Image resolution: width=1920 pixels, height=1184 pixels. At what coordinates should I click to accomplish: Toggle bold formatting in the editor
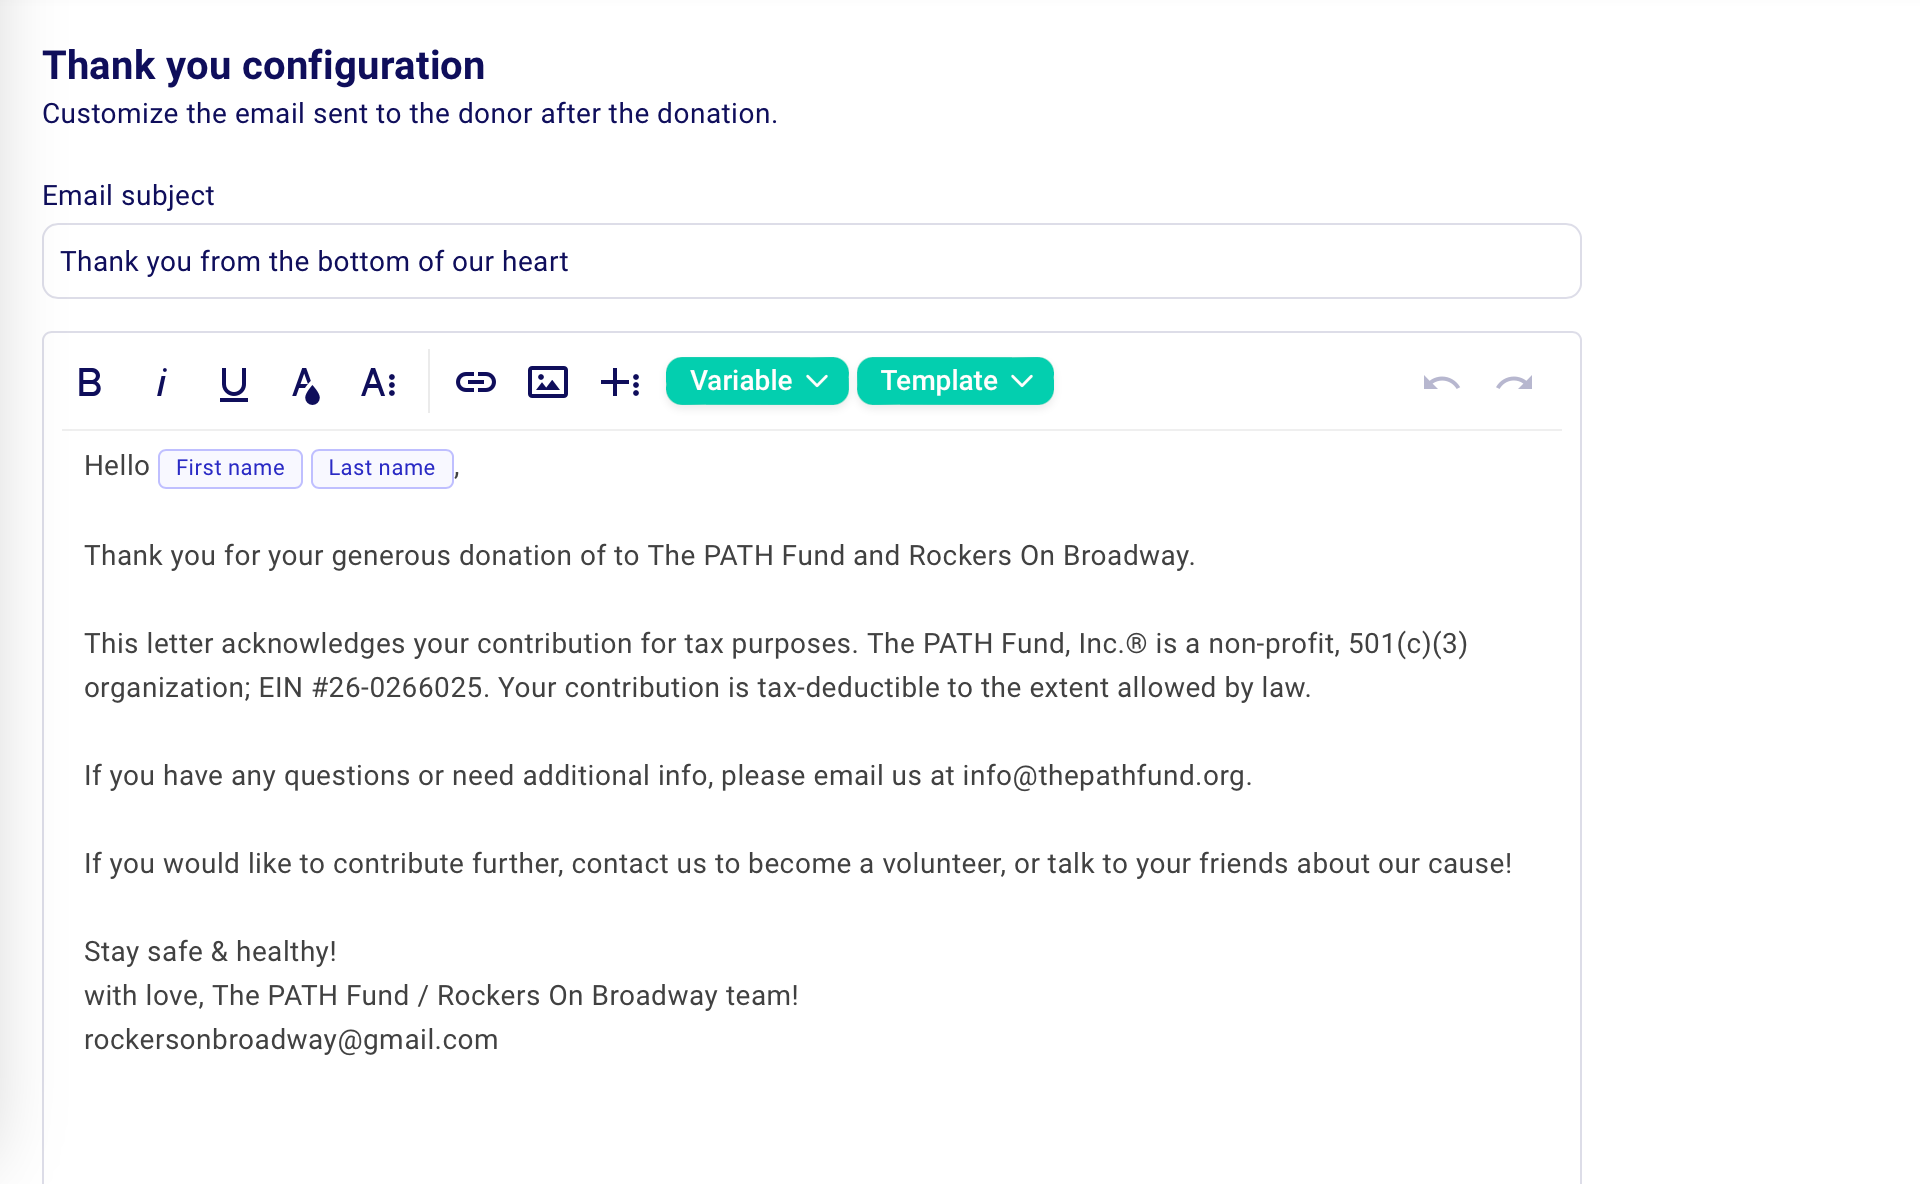pyautogui.click(x=90, y=382)
